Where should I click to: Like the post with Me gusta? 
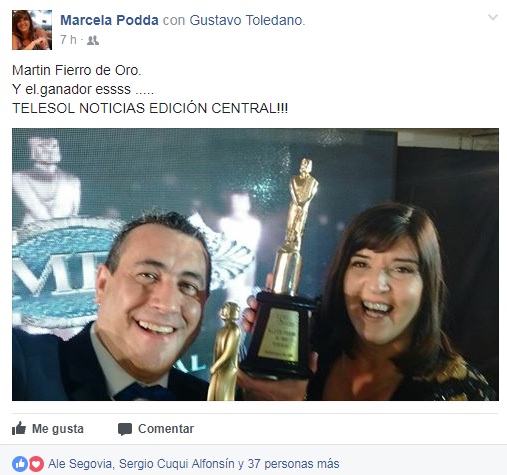48,429
